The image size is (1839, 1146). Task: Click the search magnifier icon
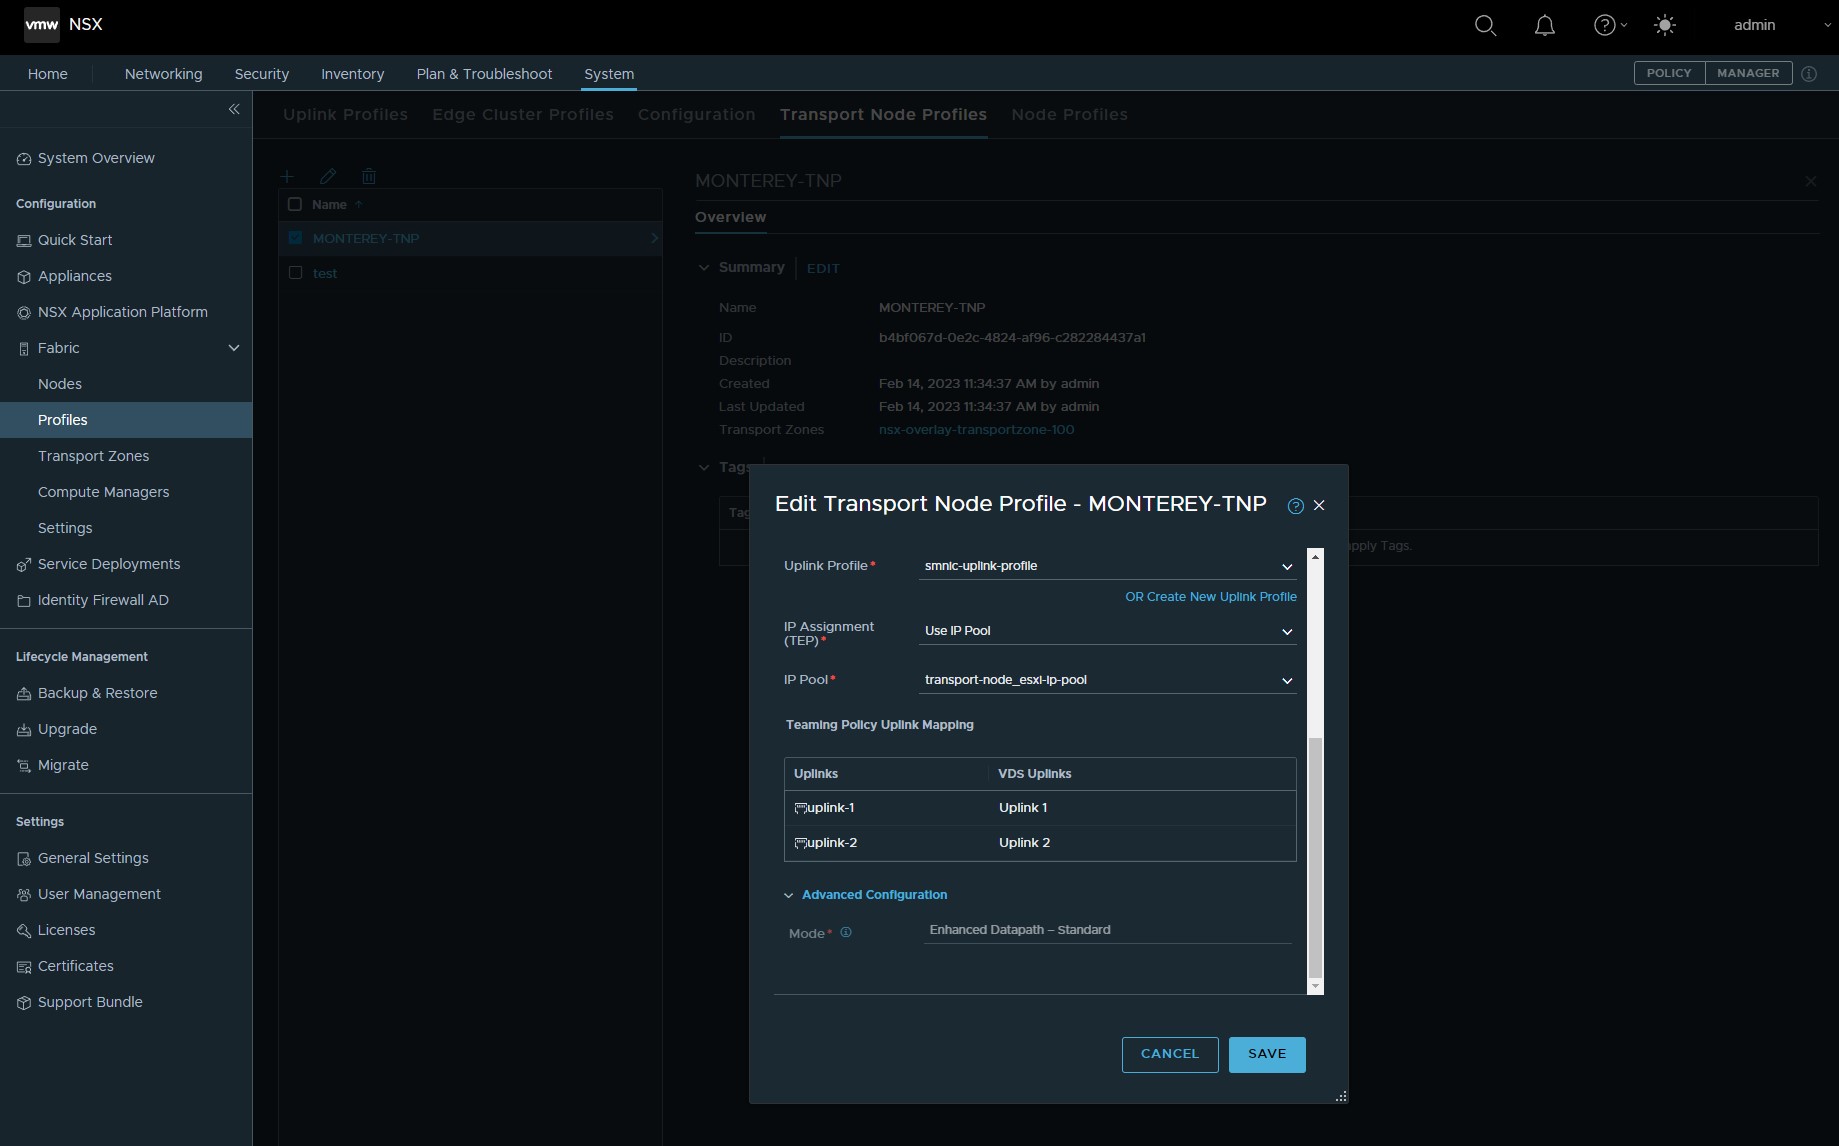1485,26
